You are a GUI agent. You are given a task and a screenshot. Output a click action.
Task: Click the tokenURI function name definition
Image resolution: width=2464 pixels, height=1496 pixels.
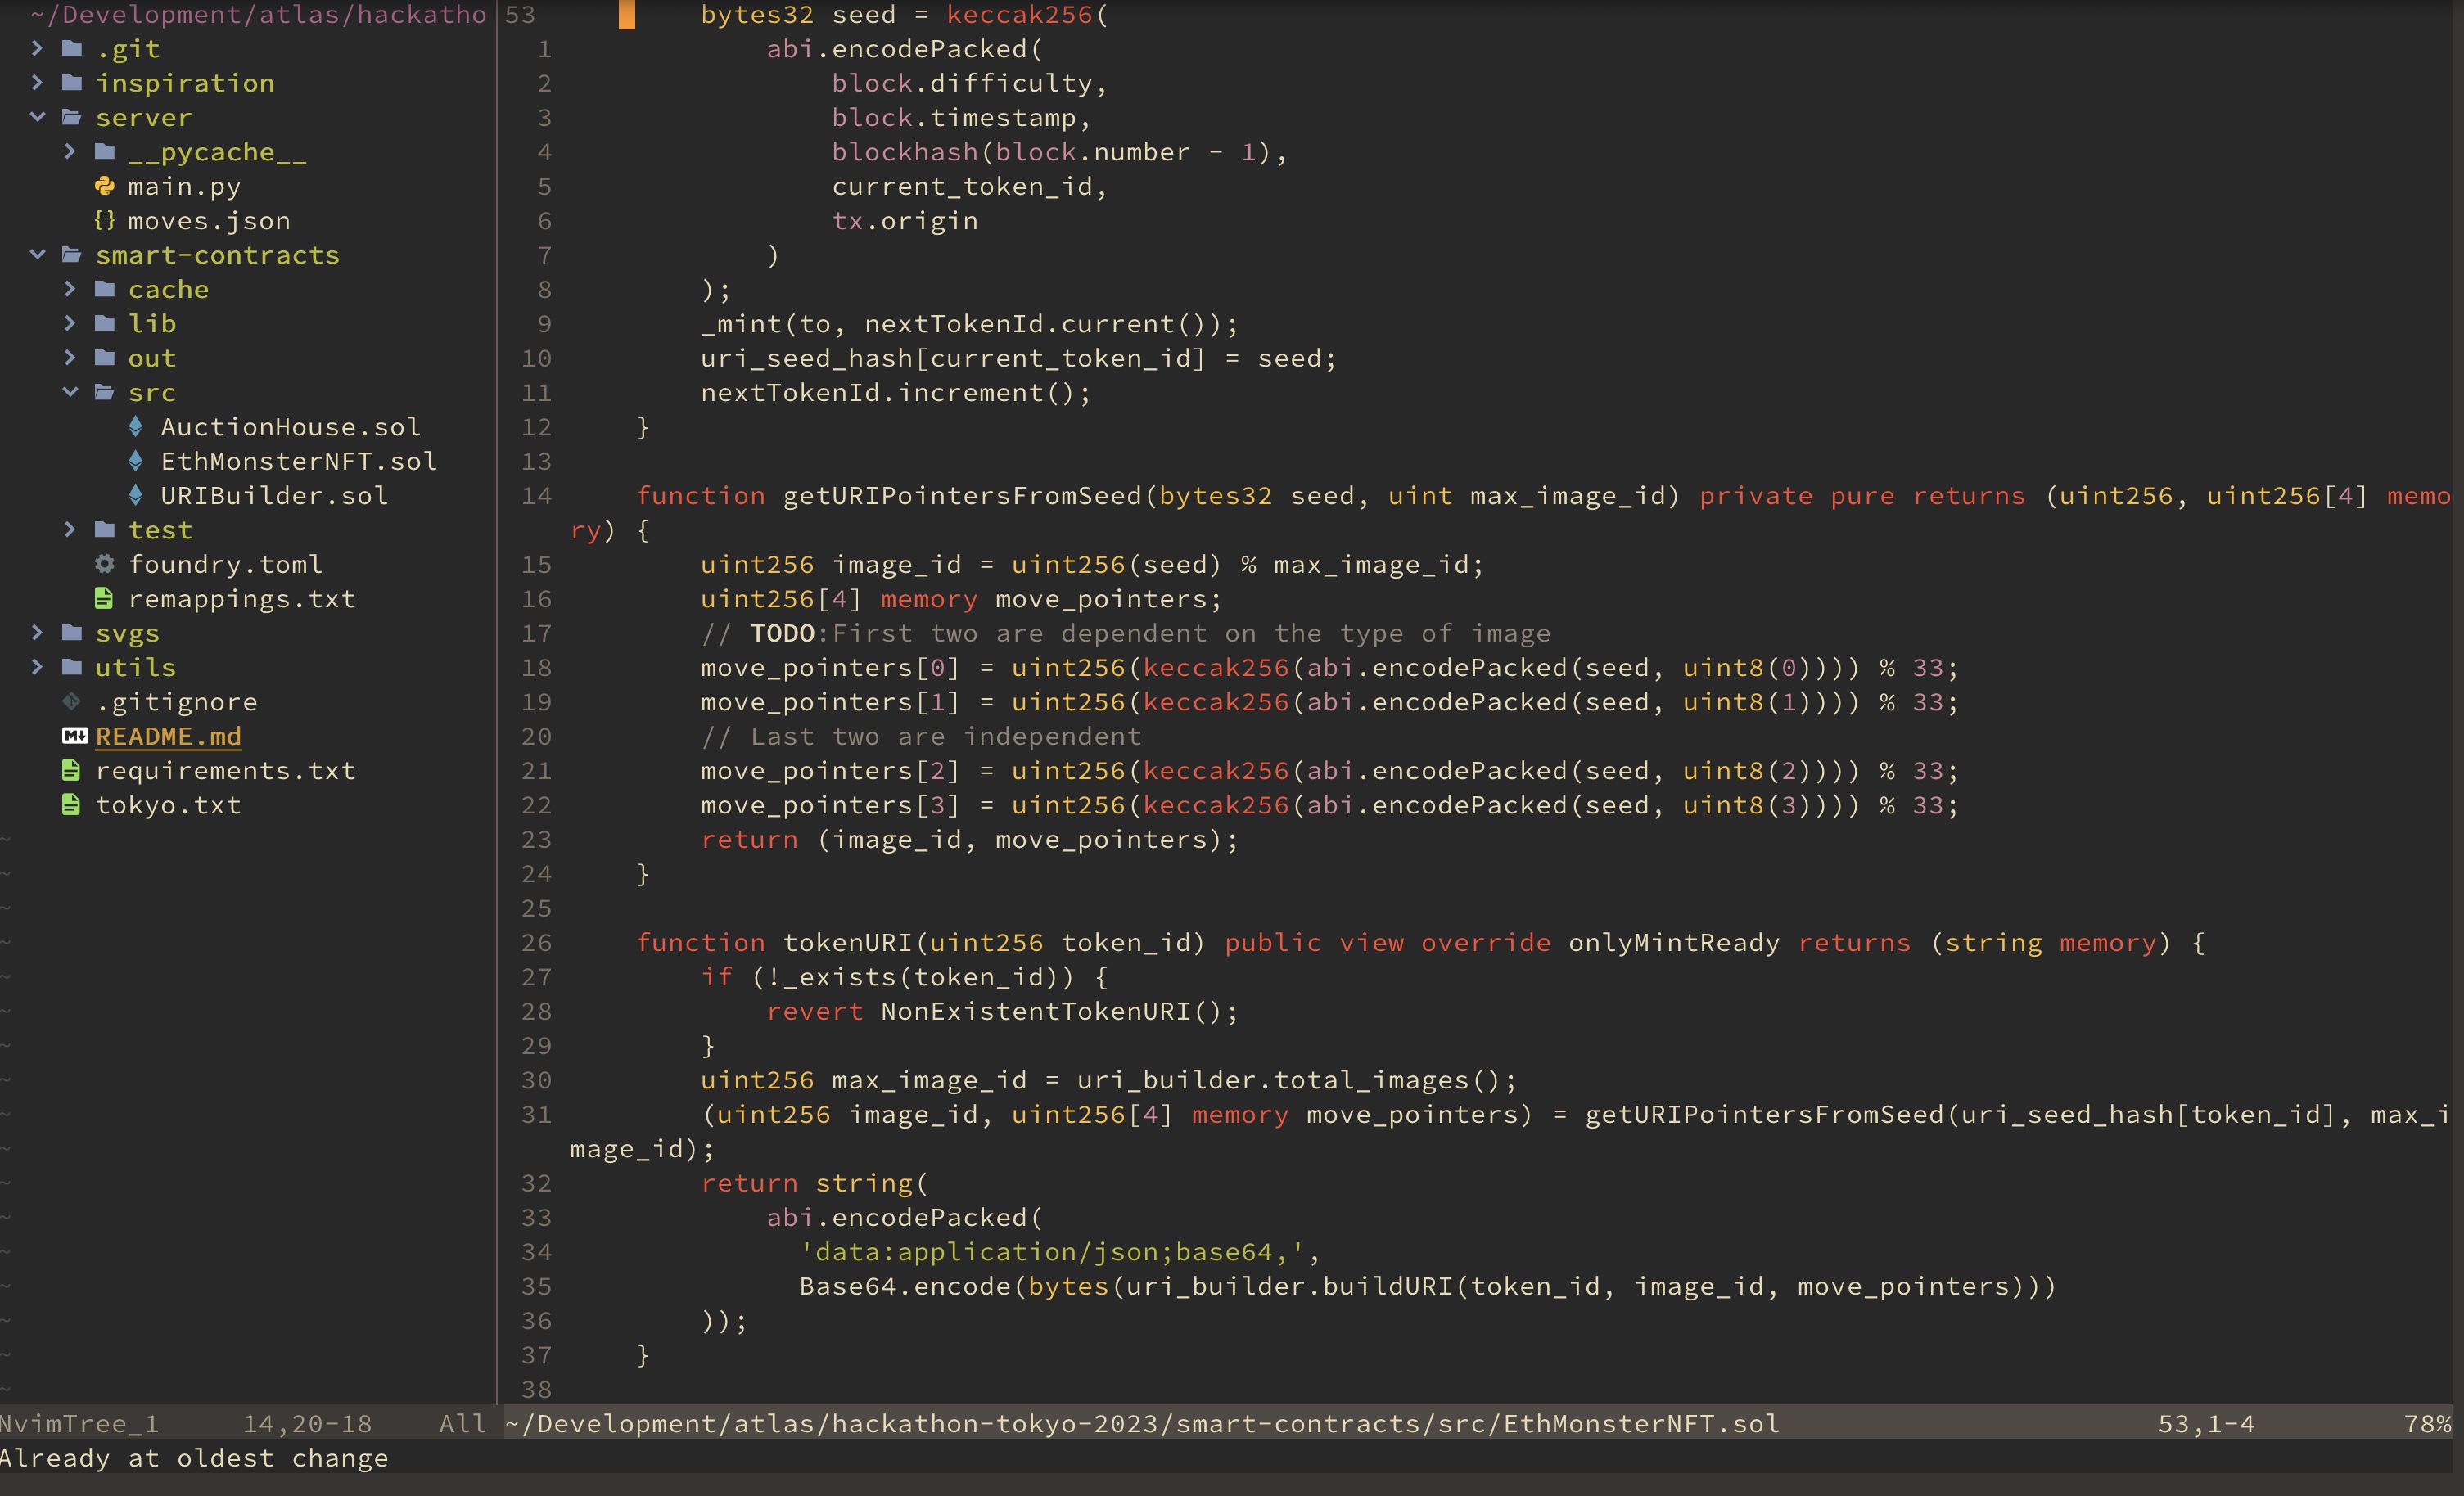click(x=847, y=943)
